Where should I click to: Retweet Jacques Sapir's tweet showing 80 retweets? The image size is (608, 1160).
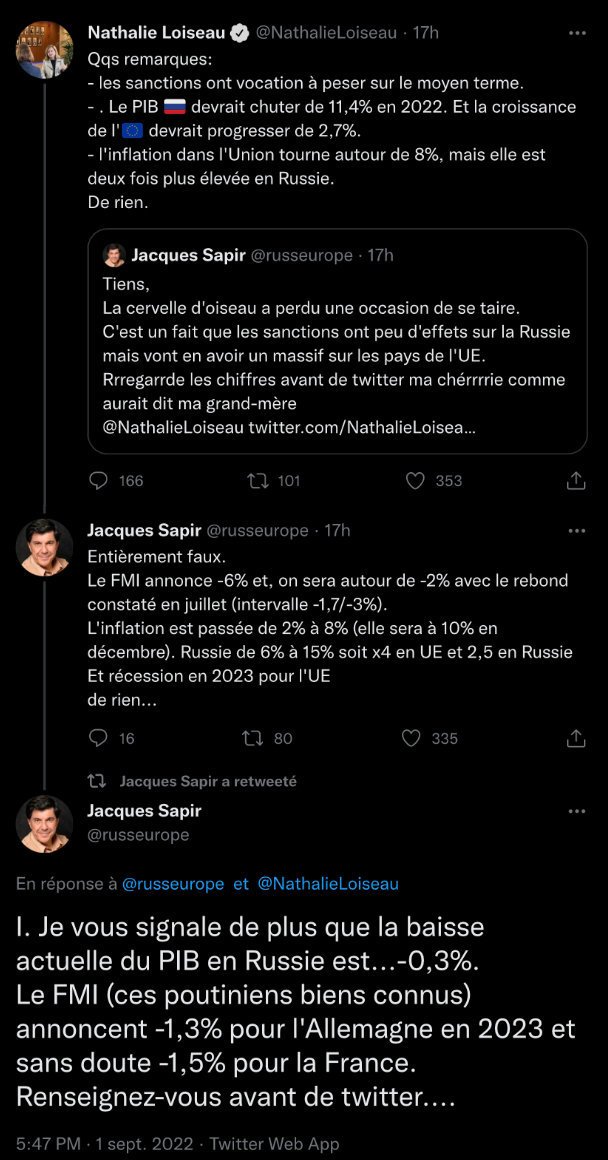[254, 738]
